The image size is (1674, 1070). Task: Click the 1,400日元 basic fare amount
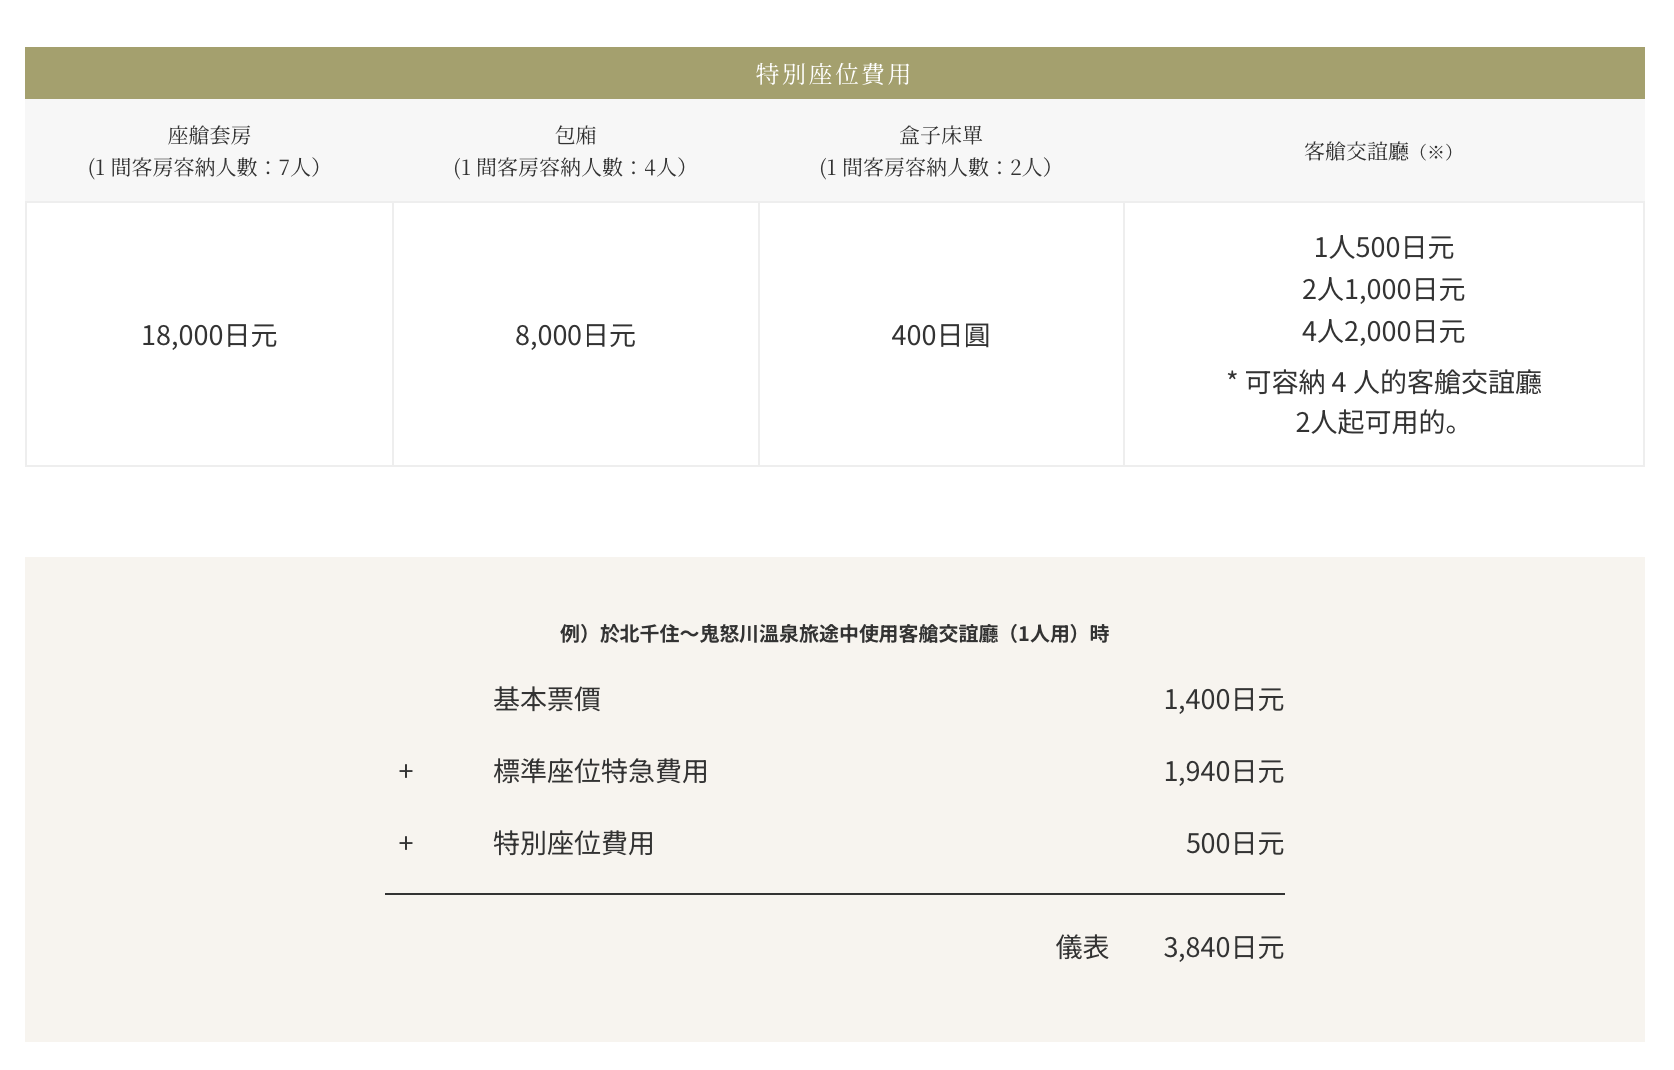pos(1223,700)
